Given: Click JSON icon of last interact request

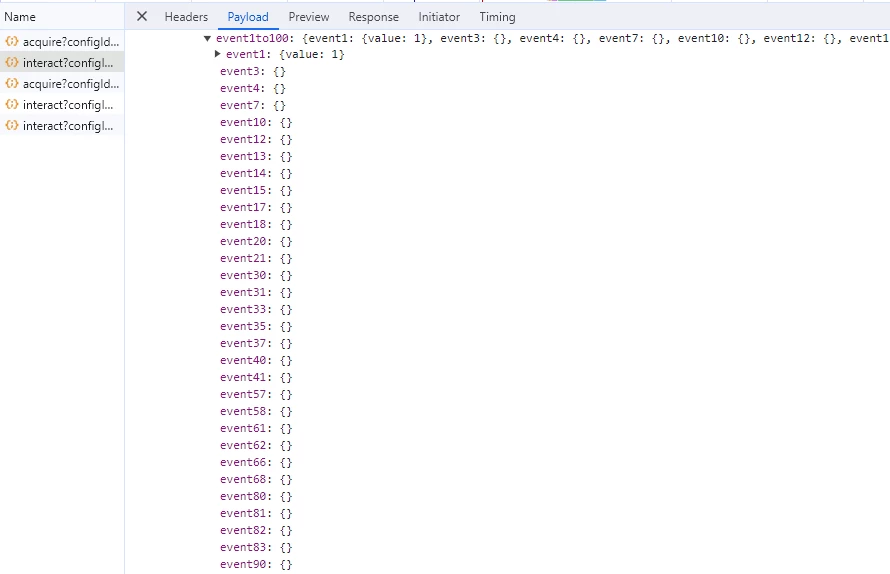Looking at the screenshot, I should (x=11, y=125).
